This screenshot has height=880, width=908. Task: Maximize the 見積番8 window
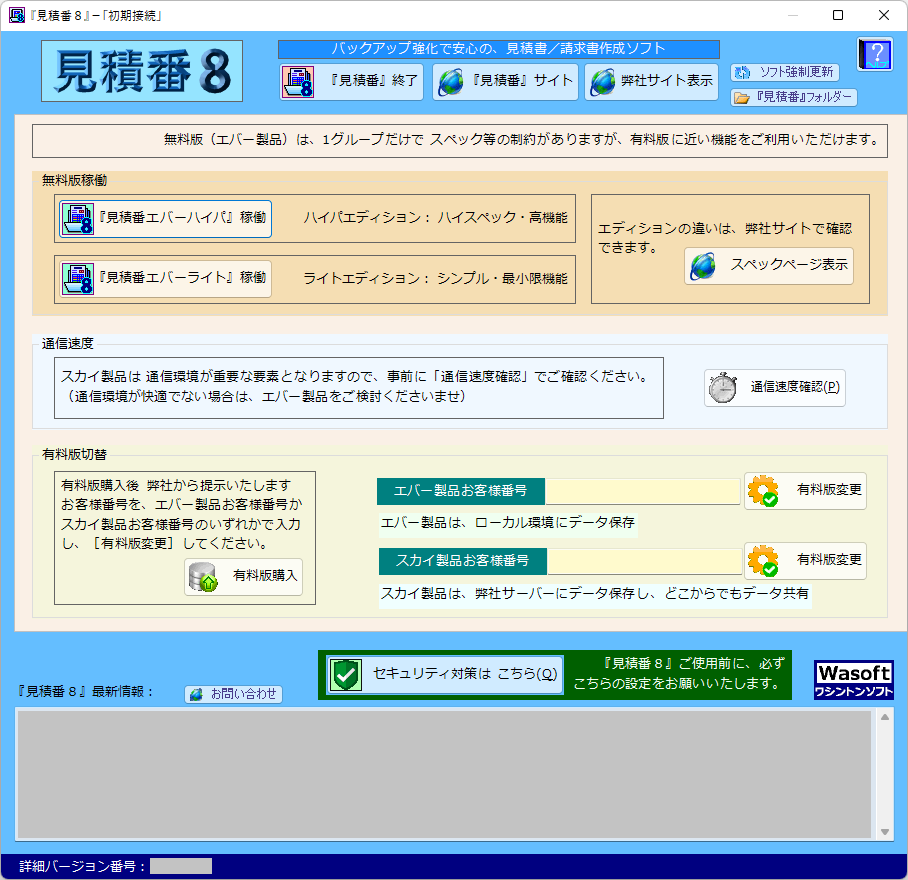(x=837, y=15)
